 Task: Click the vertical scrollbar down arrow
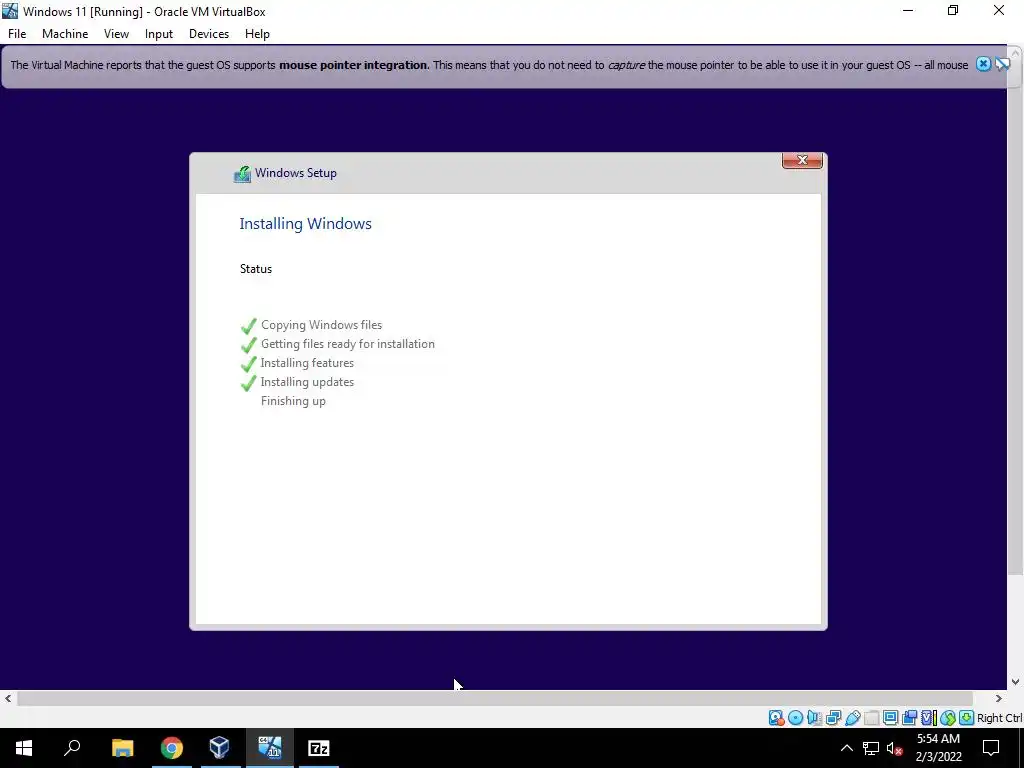[1016, 682]
